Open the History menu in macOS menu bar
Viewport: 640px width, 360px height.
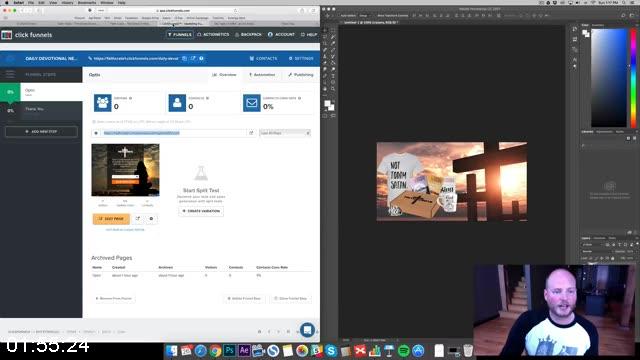point(67,2)
